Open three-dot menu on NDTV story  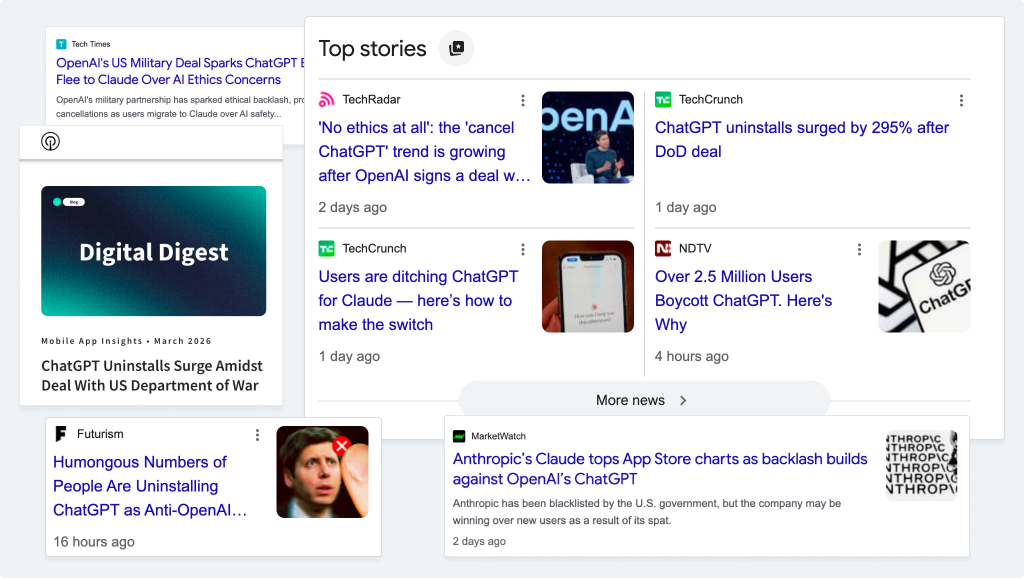point(859,249)
